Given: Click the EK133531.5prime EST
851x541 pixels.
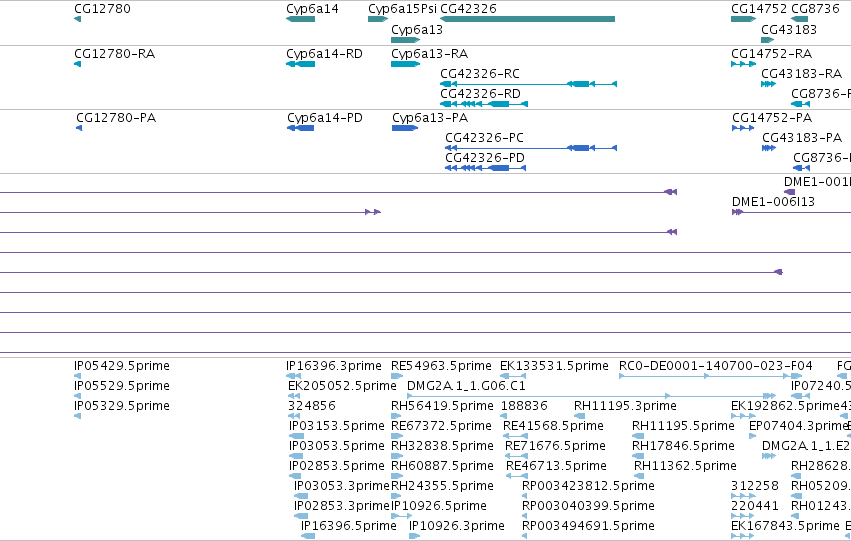Looking at the screenshot, I should tap(513, 376).
